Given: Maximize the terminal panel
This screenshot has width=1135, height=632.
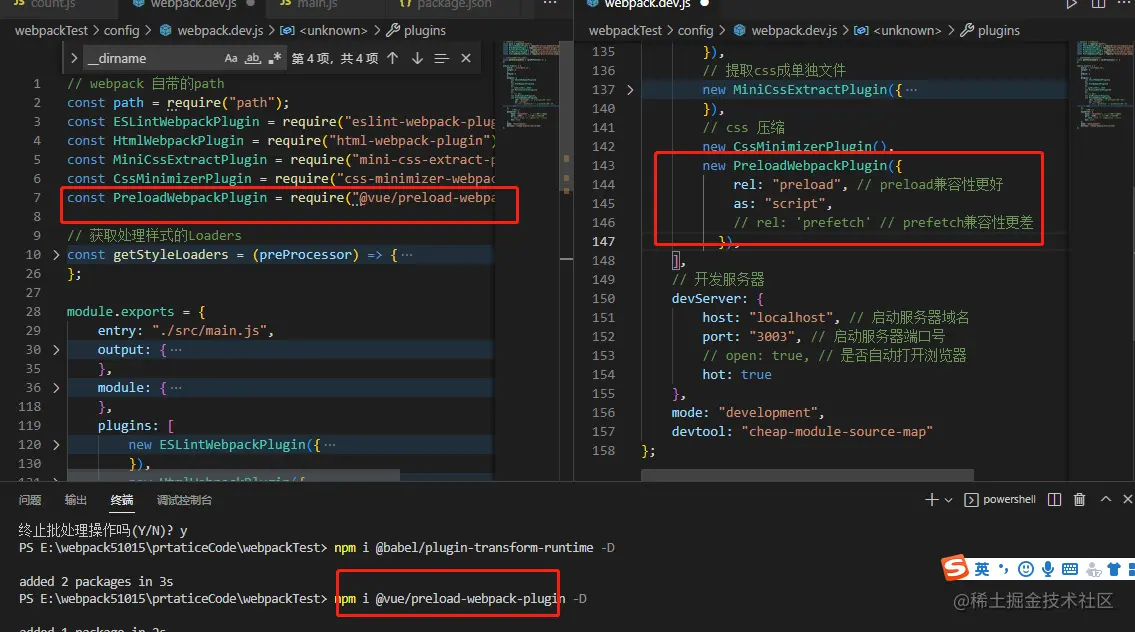Looking at the screenshot, I should click(x=1106, y=499).
